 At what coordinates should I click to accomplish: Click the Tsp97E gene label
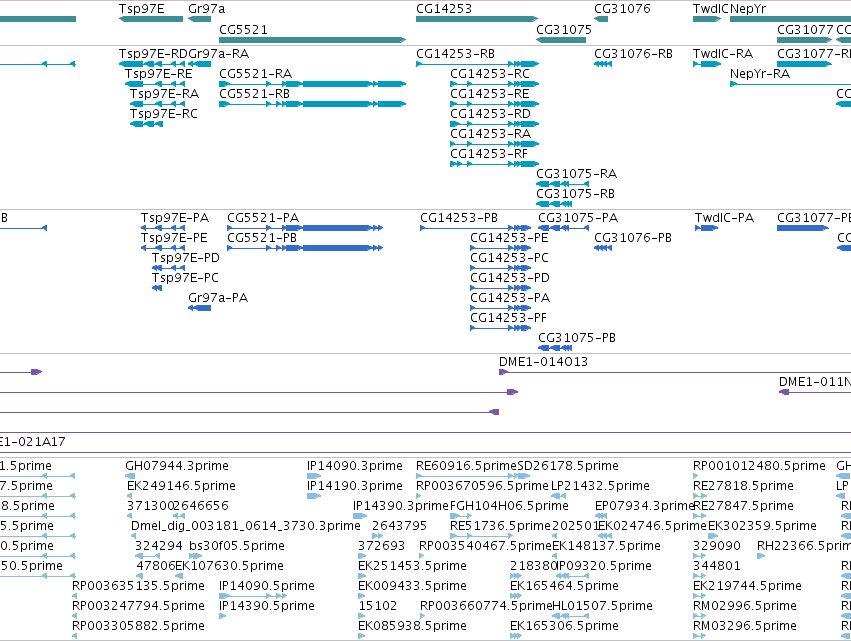point(142,9)
